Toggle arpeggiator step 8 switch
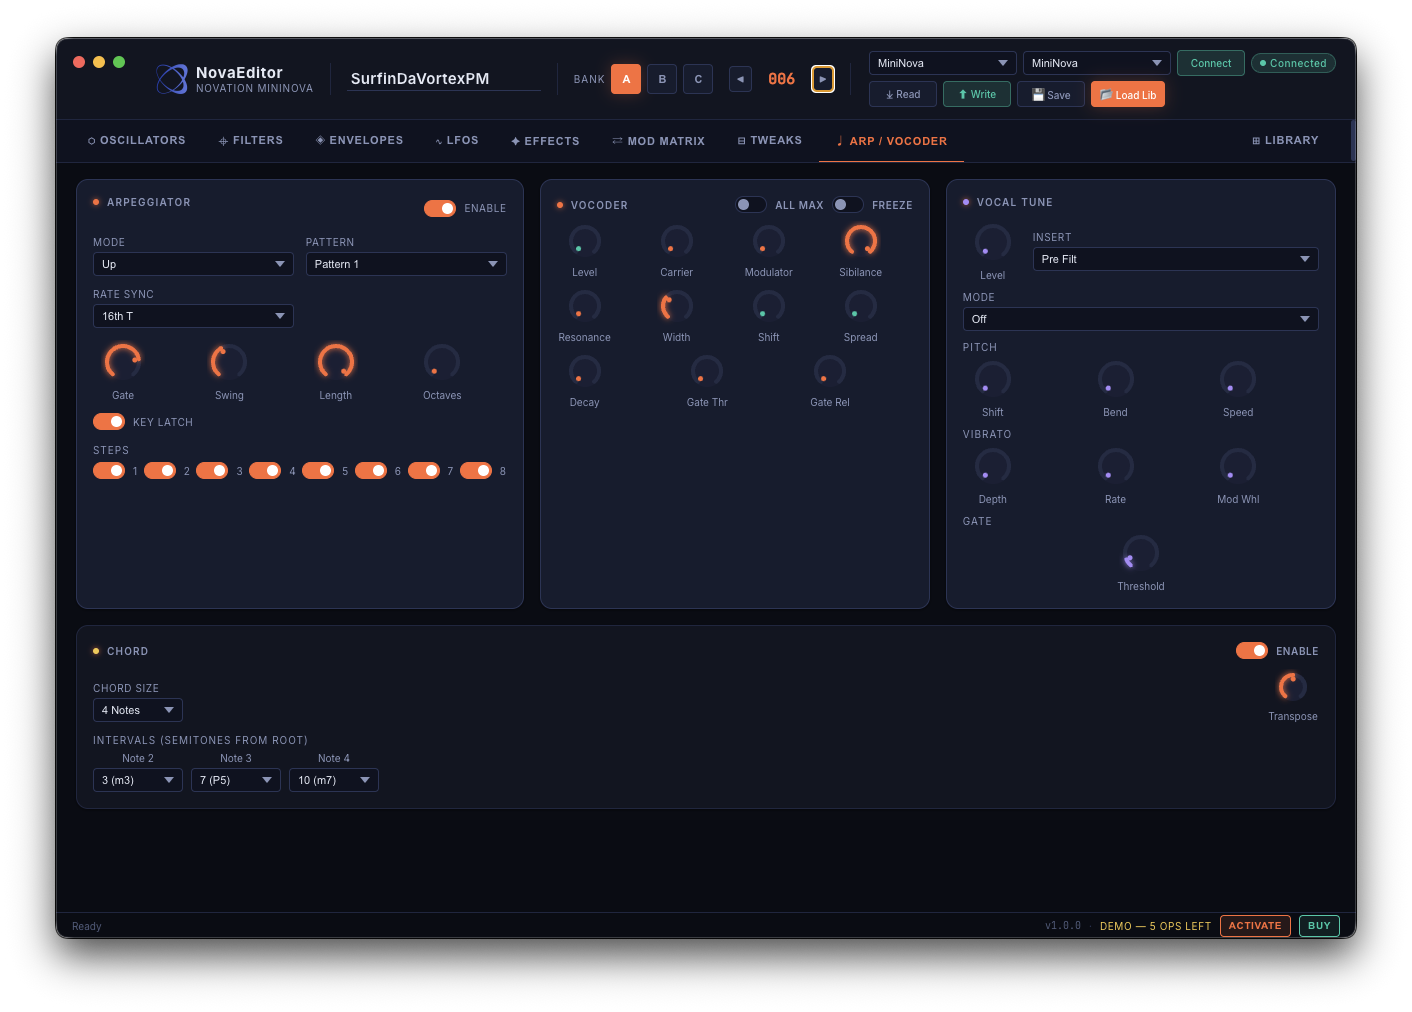Image resolution: width=1412 pixels, height=1012 pixels. [476, 471]
